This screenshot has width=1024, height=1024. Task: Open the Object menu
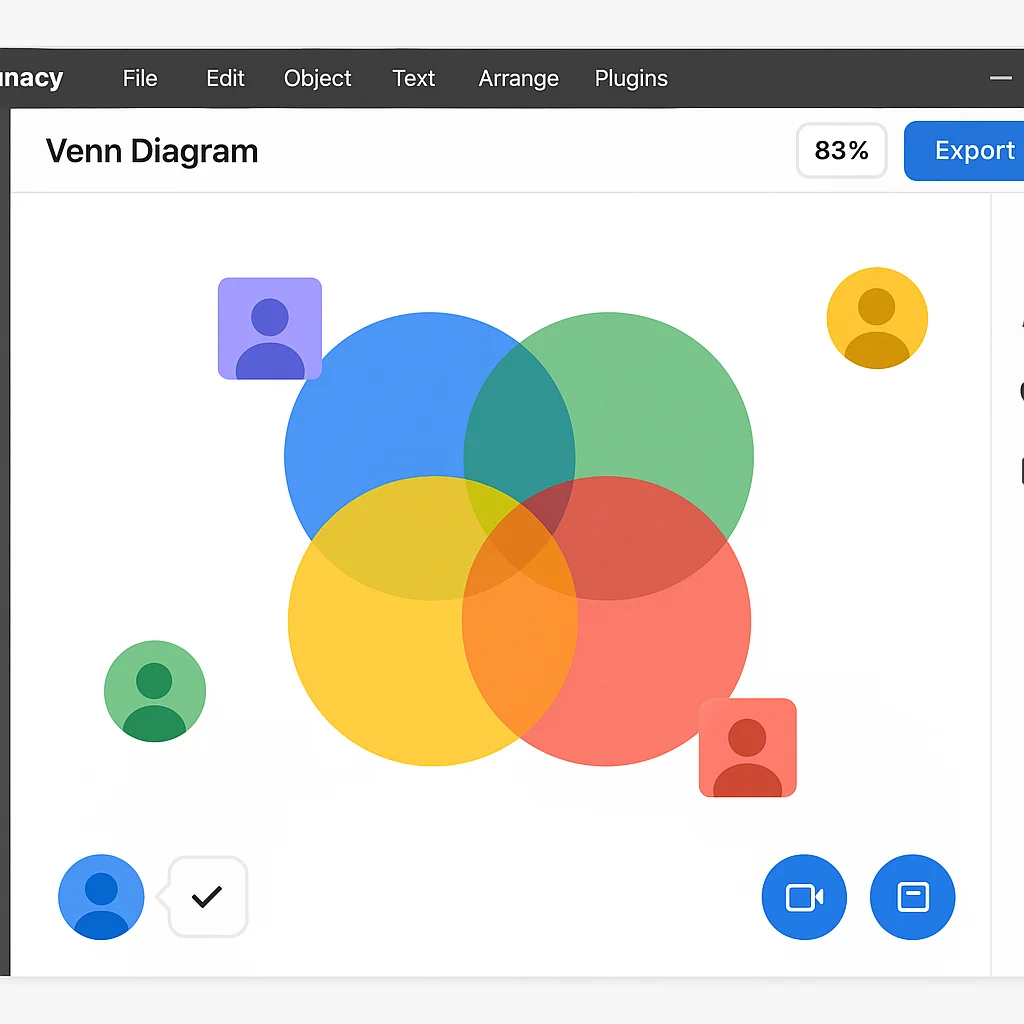point(317,78)
